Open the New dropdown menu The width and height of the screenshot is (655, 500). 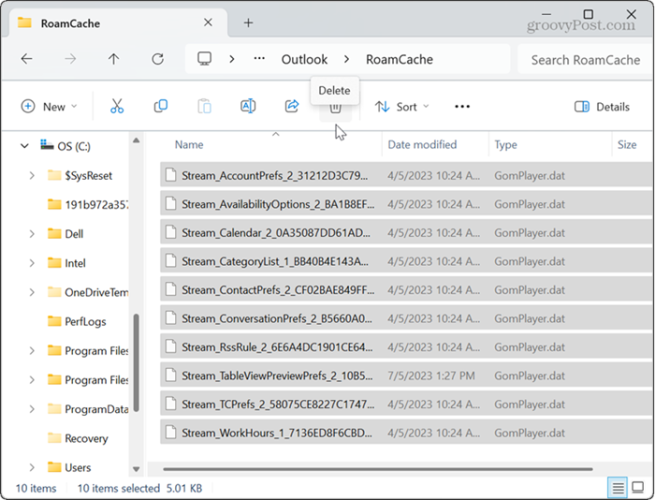click(x=49, y=107)
